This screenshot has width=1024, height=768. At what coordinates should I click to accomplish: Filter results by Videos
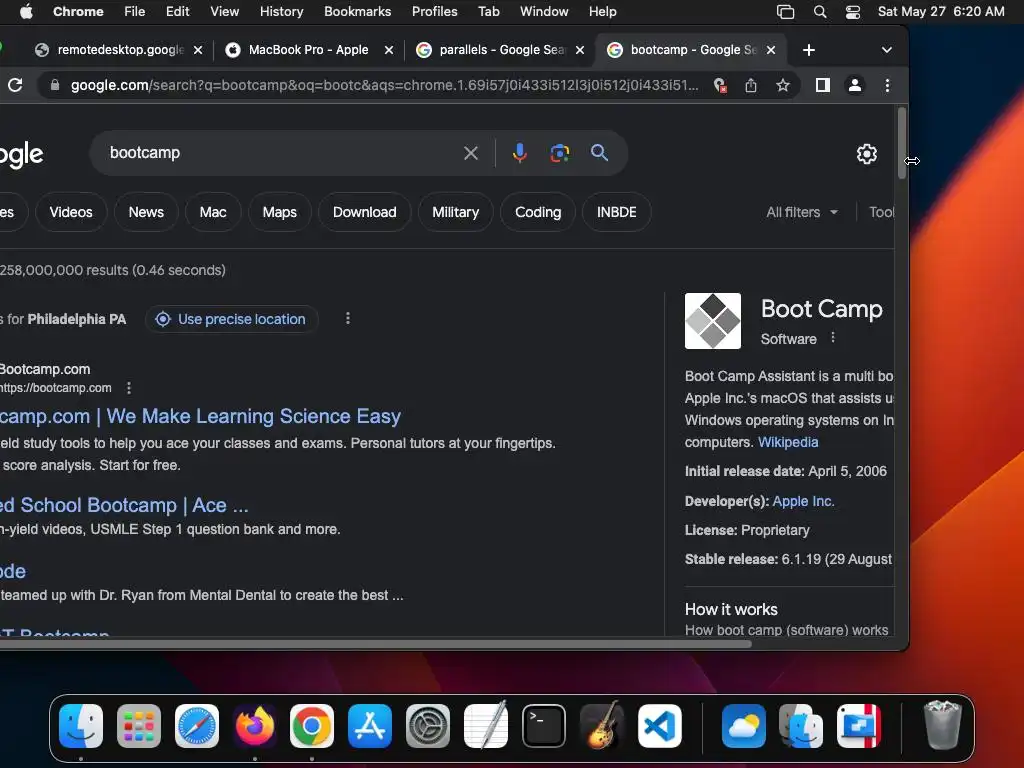click(x=71, y=212)
